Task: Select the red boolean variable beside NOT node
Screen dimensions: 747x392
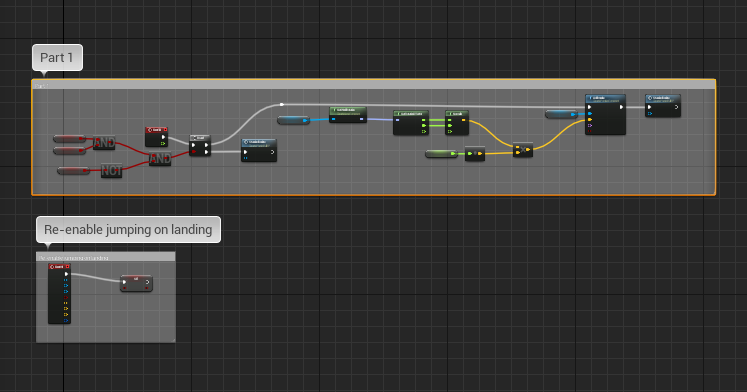Action: [73, 171]
